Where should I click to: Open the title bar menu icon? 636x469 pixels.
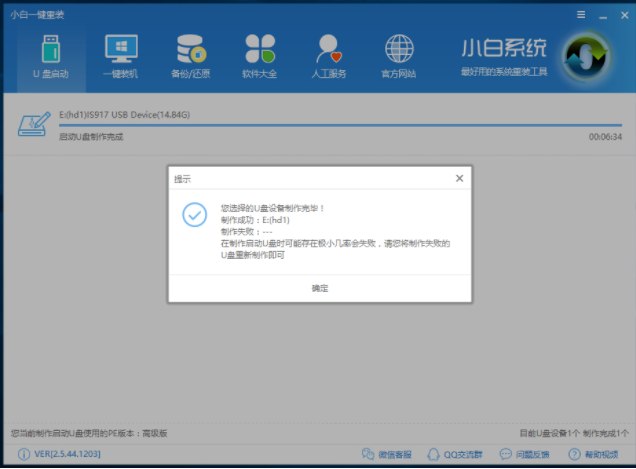point(581,15)
